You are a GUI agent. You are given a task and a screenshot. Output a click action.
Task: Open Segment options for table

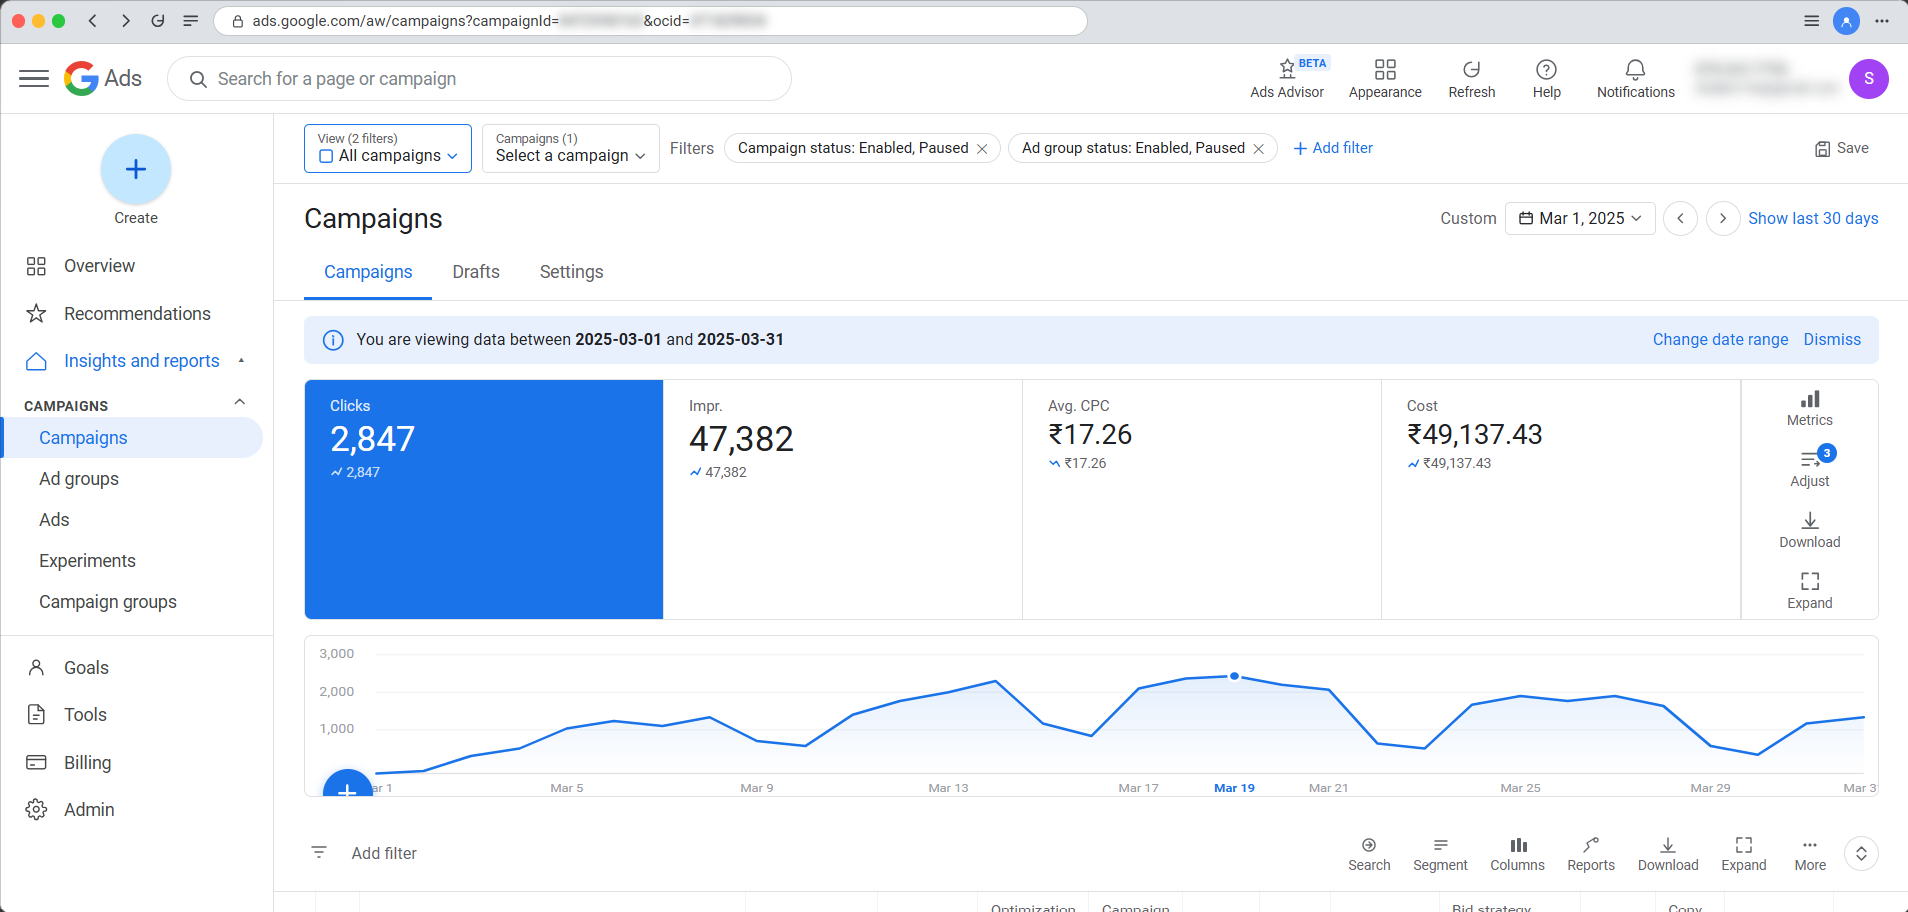tap(1440, 854)
